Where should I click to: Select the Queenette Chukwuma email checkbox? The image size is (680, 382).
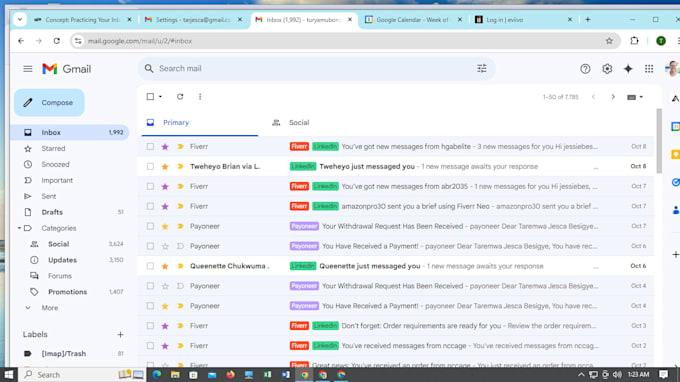click(150, 266)
